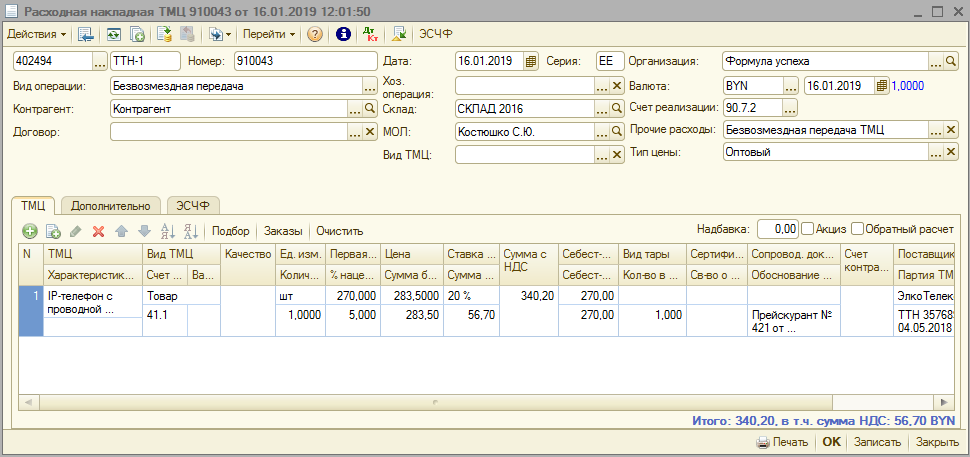Click the Записать button
970x457 pixels.
878,442
